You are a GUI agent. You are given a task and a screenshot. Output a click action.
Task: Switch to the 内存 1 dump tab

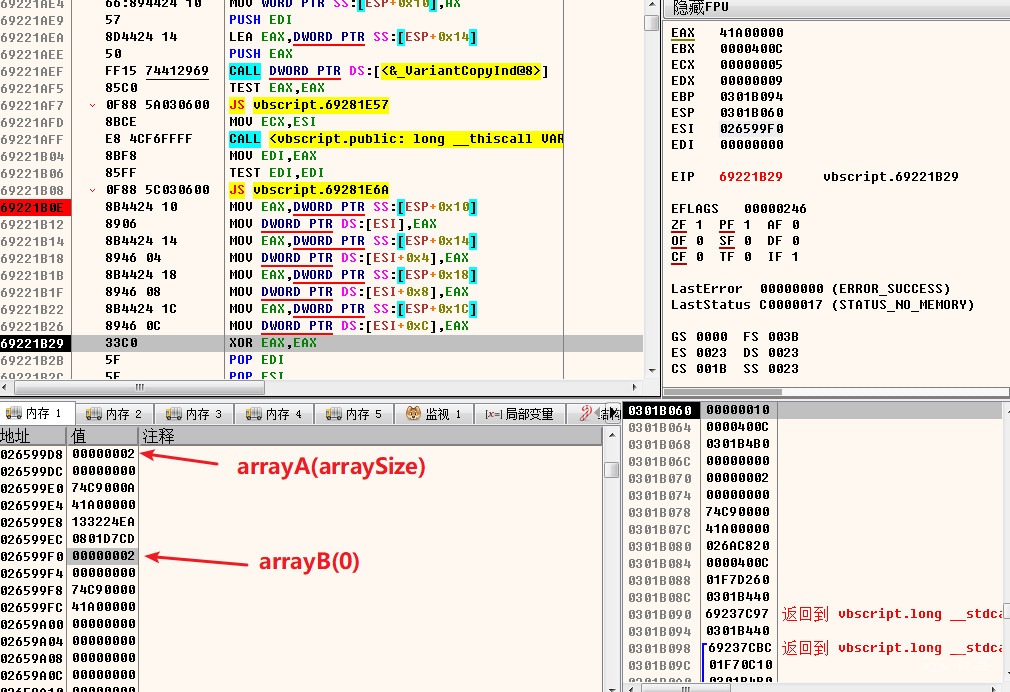(37, 414)
